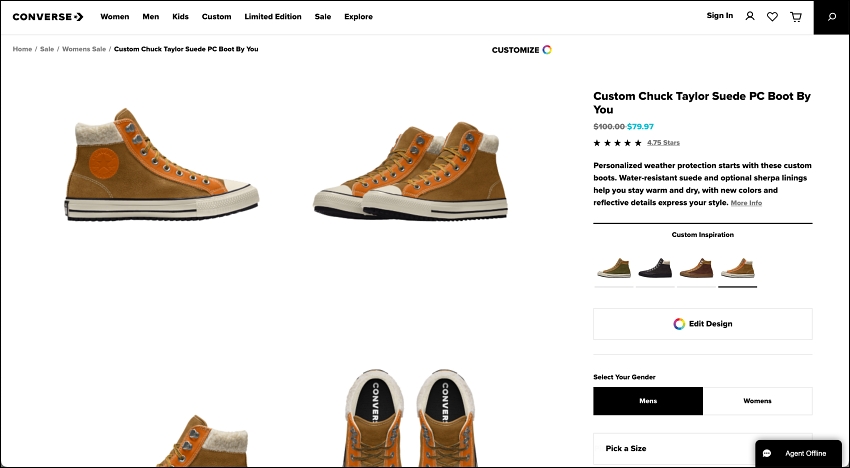Select the tan and orange inspiration shoe
850x468 pixels.
coord(737,269)
